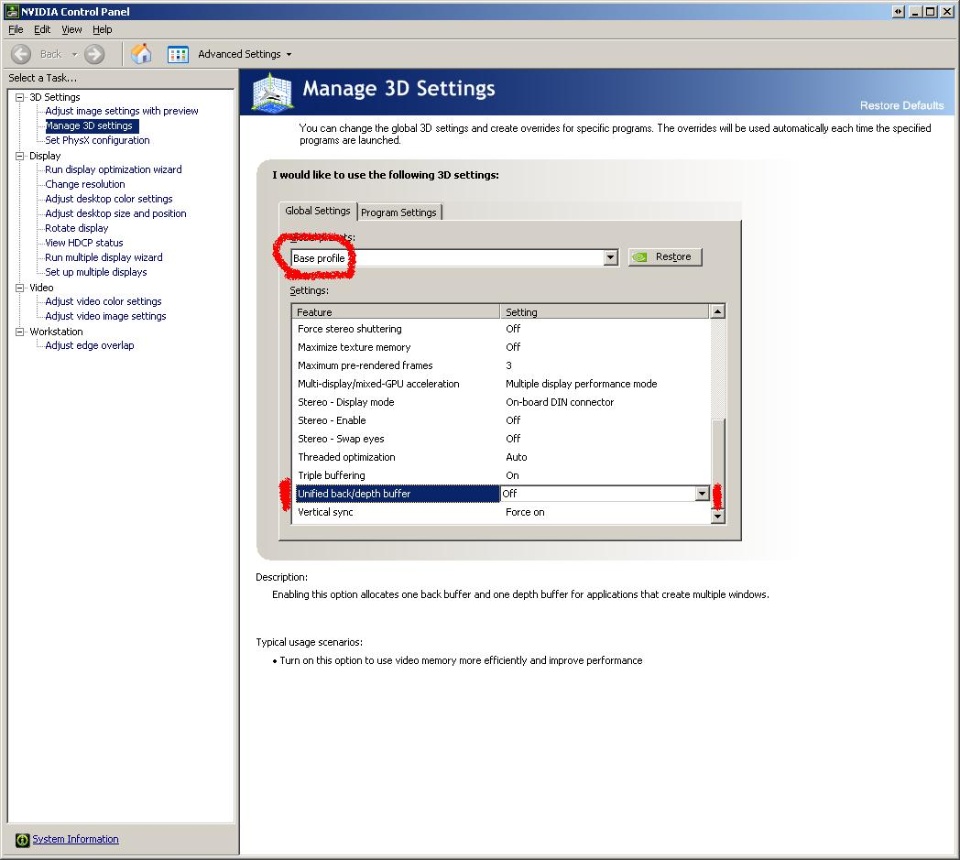The width and height of the screenshot is (960, 860).
Task: Select Threaded optimization row
Action: tap(501, 458)
